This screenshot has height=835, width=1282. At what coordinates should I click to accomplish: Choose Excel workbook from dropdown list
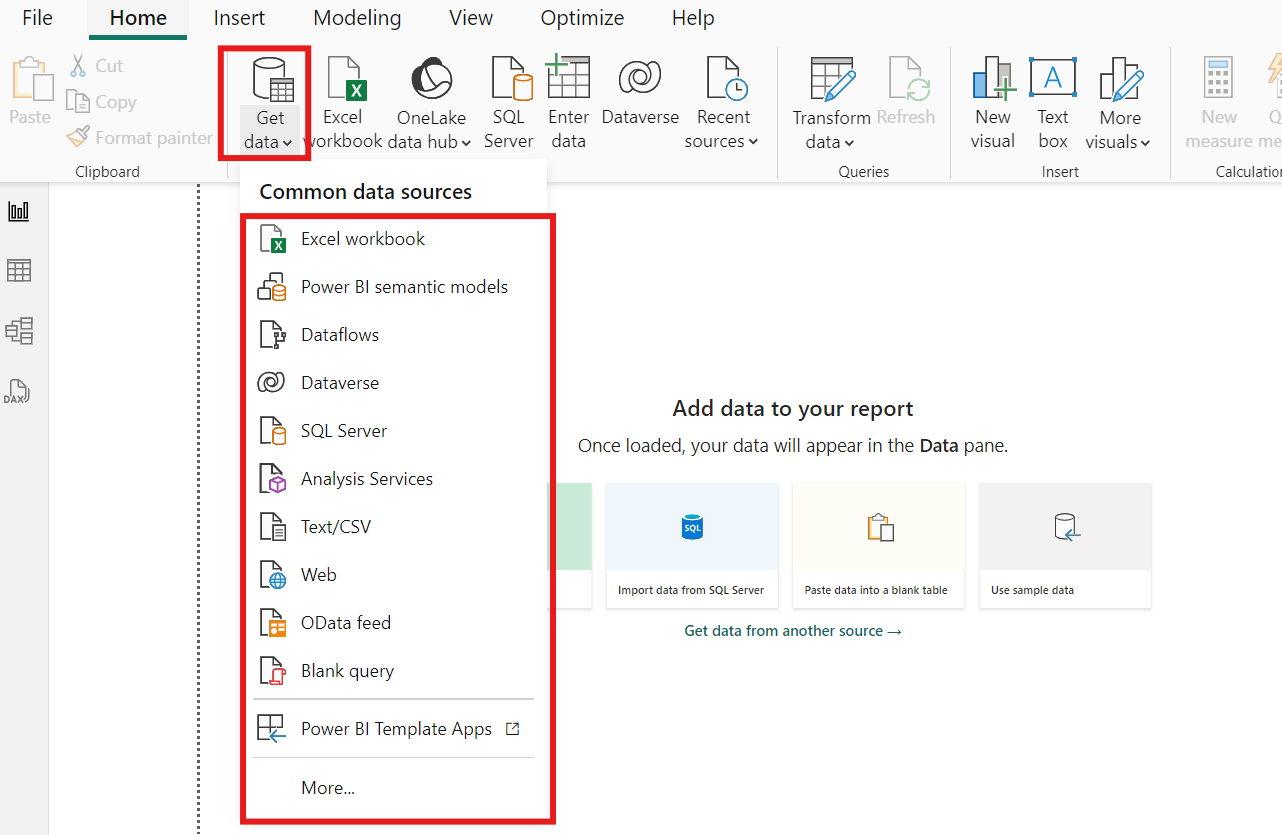click(394, 239)
